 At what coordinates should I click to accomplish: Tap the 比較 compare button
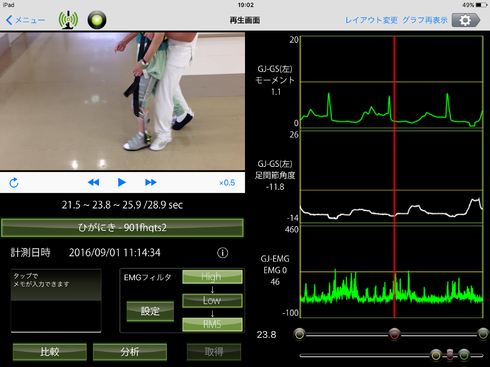[x=50, y=352]
